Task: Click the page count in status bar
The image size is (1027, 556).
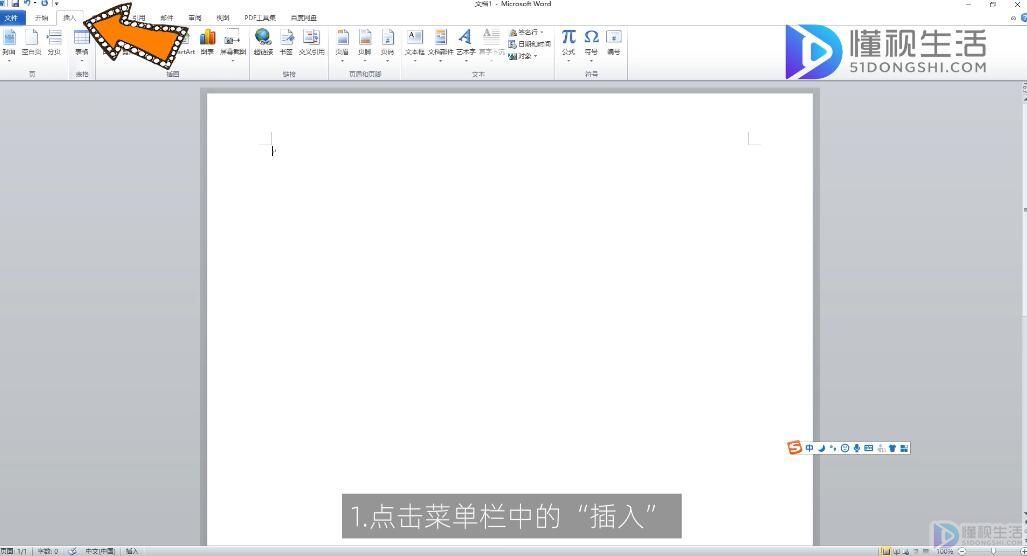Action: (14, 551)
